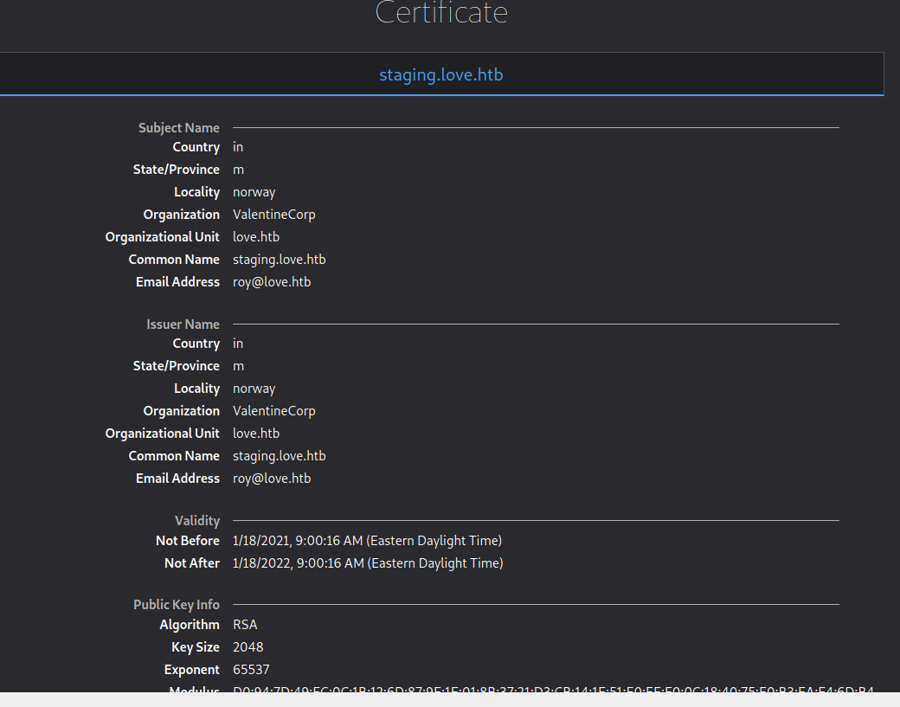Click the Public Key Info header
Image resolution: width=900 pixels, height=707 pixels.
tap(176, 605)
